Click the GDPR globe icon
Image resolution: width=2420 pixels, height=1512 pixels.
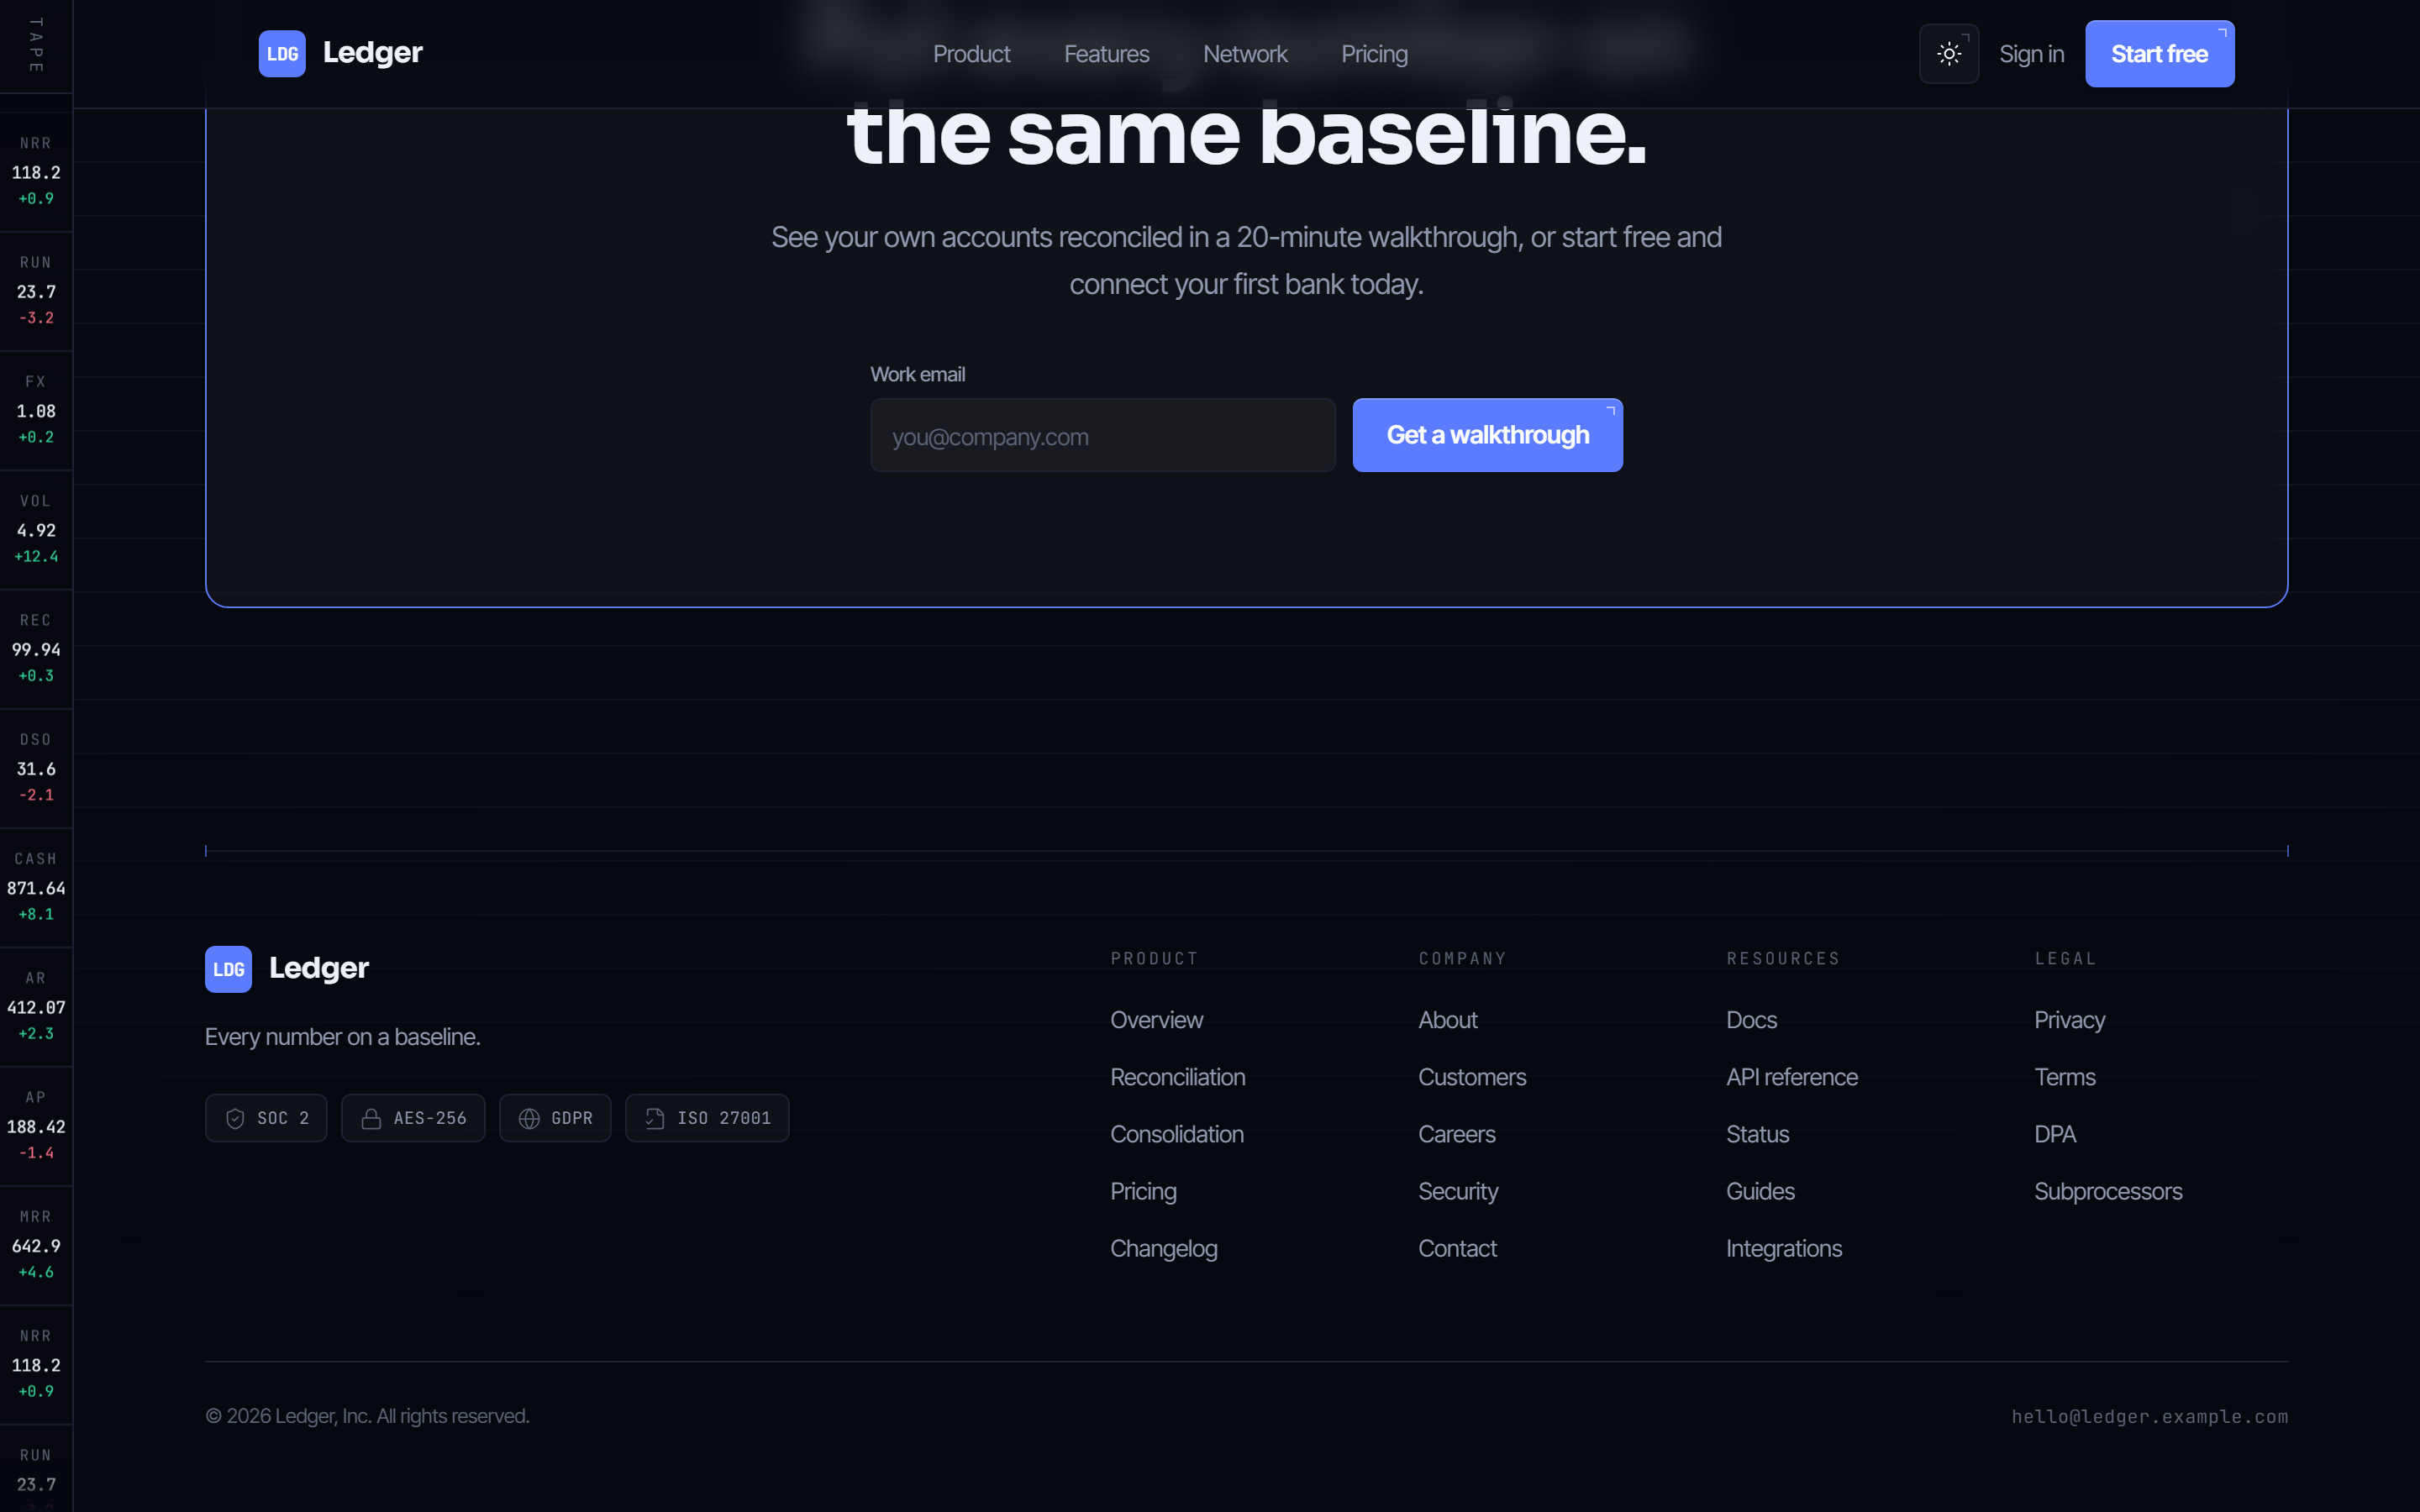[x=529, y=1118]
